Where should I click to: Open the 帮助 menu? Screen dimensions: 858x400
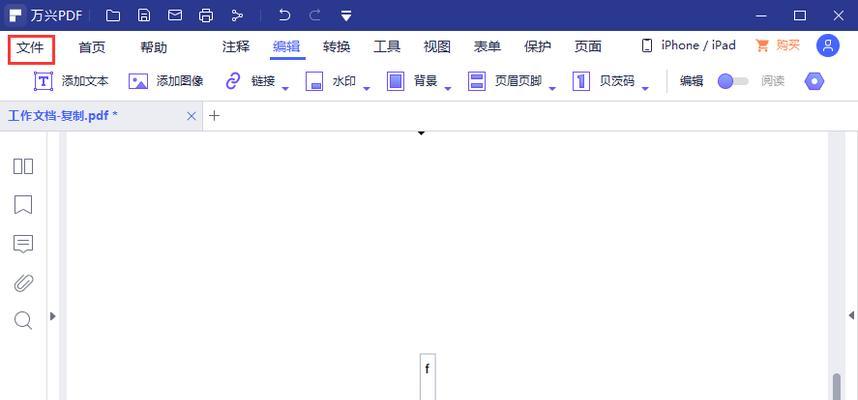tap(154, 48)
